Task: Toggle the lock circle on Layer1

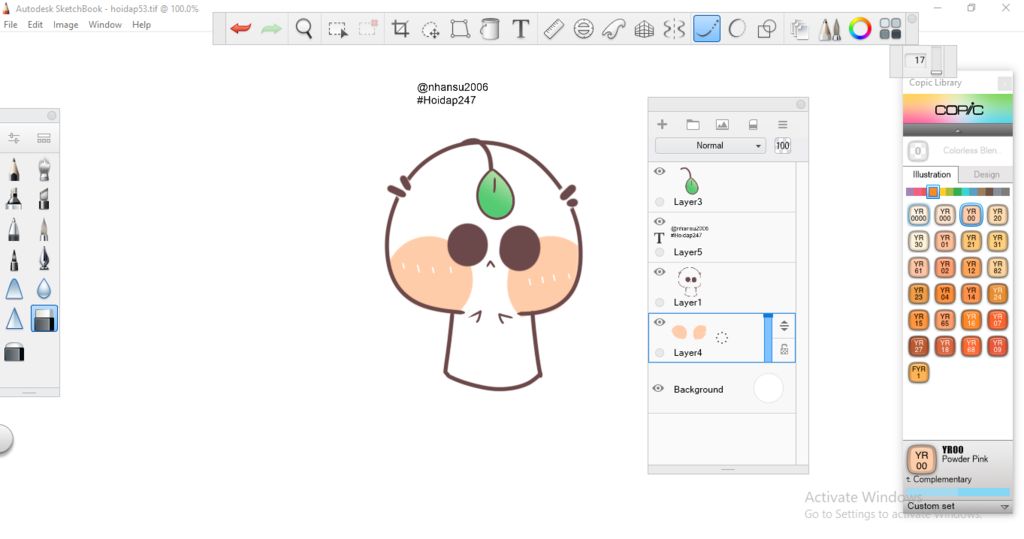Action: coord(660,302)
